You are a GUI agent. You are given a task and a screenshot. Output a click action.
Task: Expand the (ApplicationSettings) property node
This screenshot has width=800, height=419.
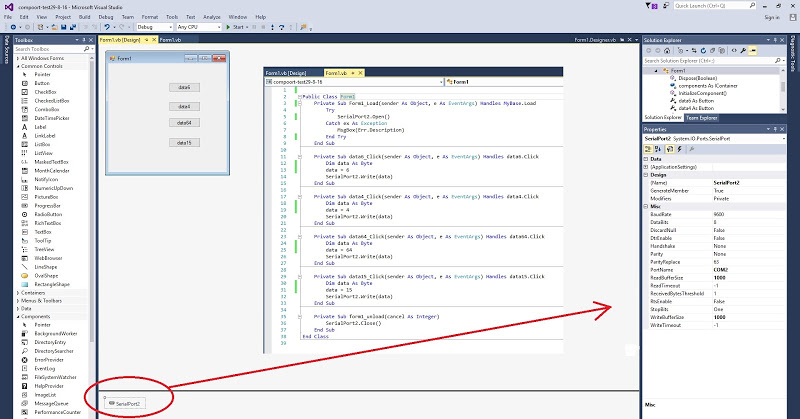646,165
